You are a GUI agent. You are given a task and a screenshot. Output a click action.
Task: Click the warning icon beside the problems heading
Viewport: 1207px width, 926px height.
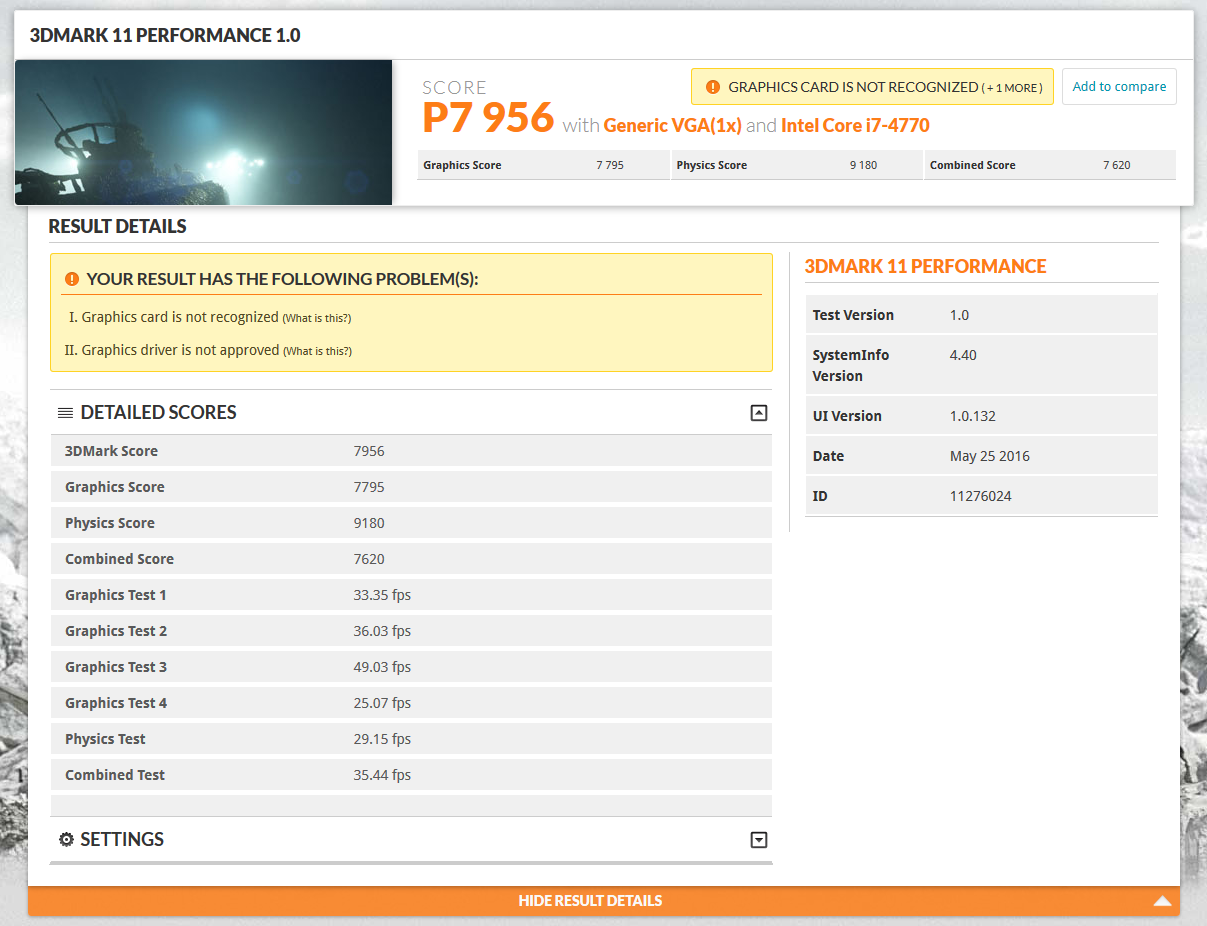pos(71,279)
